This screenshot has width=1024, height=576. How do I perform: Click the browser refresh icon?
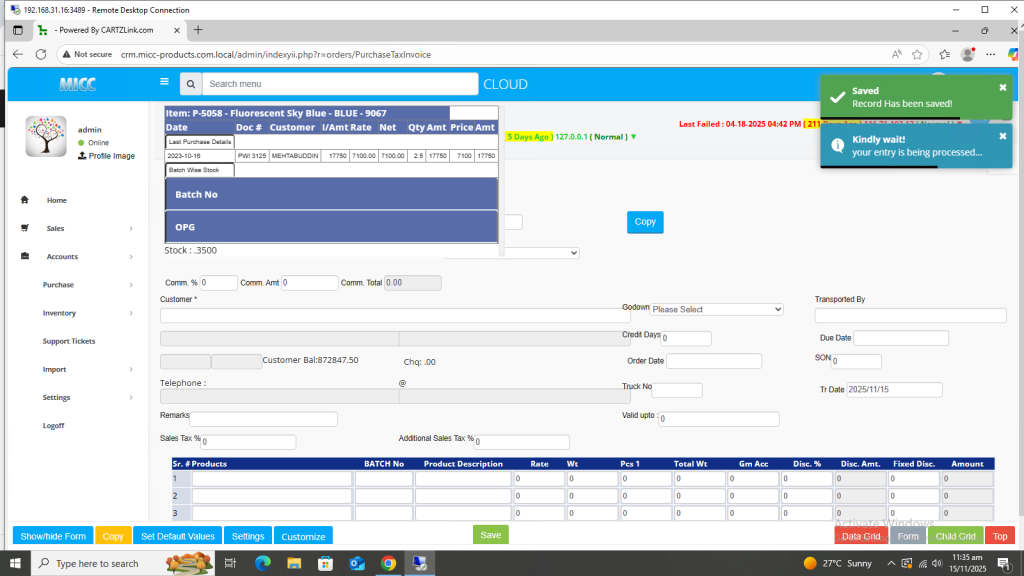(x=41, y=54)
